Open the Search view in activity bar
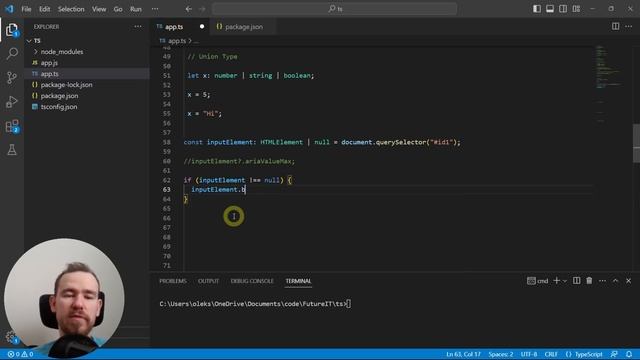 click(x=12, y=53)
